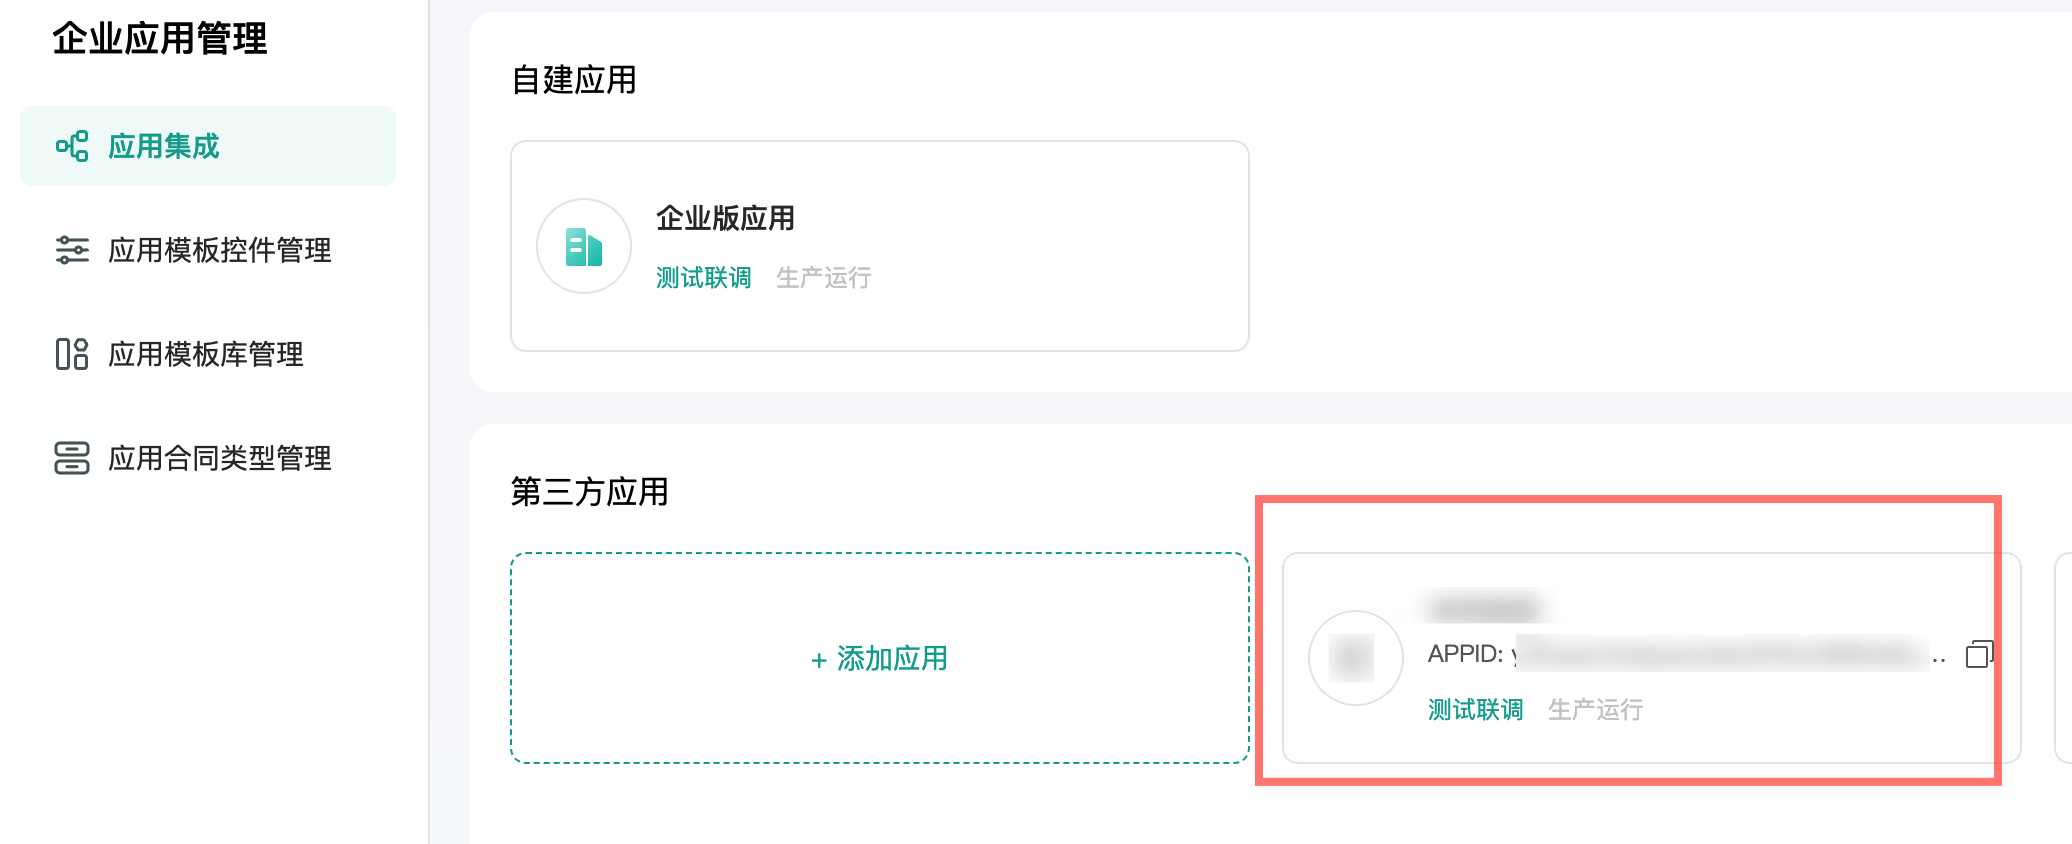Click the partially visible card at right edge
This screenshot has height=844, width=2072.
coord(2063,658)
